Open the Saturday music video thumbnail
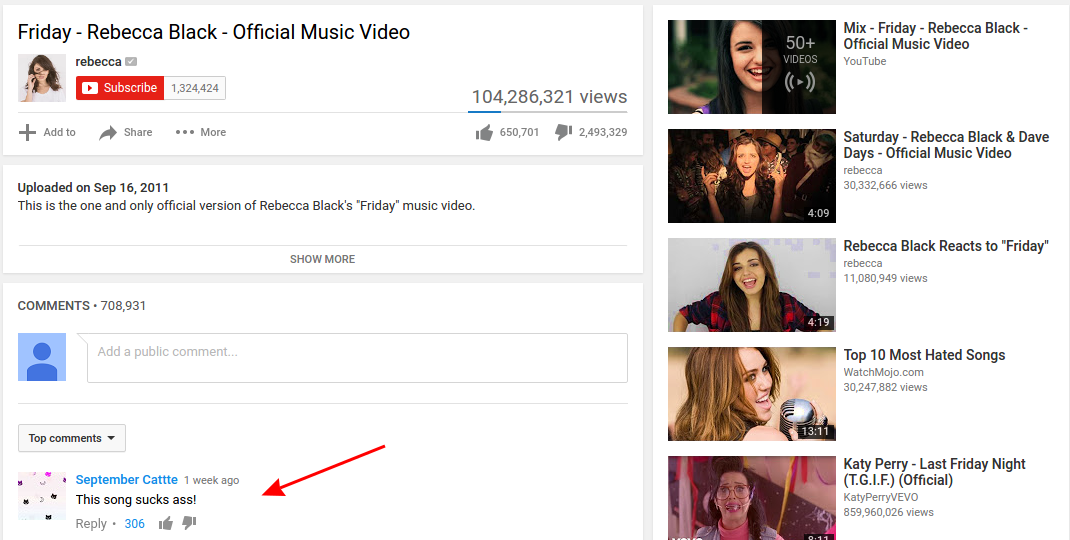The height and width of the screenshot is (540, 1070). click(x=751, y=176)
